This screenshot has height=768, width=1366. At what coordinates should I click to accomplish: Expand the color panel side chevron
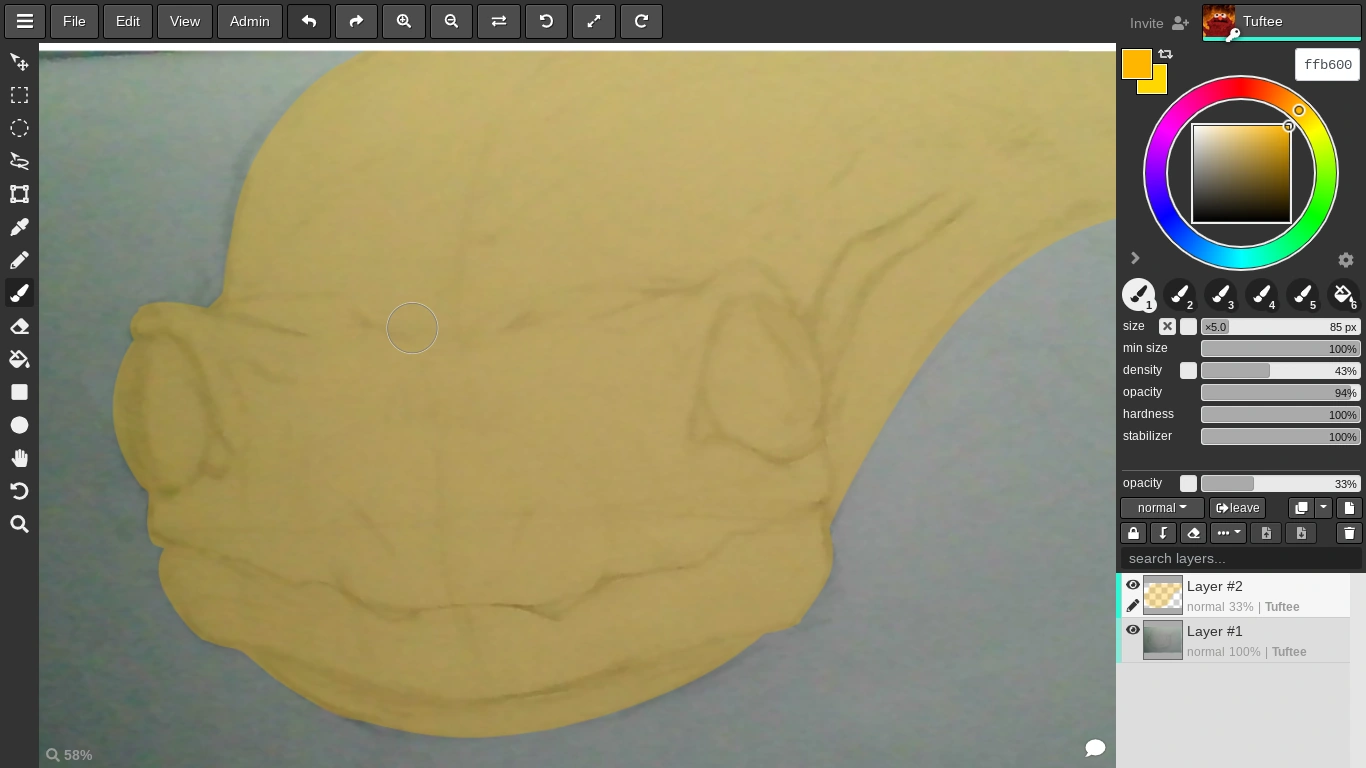coord(1135,258)
